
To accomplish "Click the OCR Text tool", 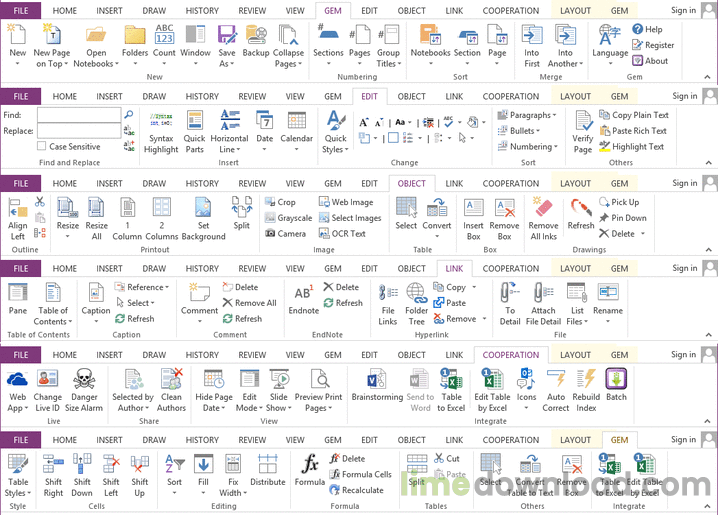I will (343, 233).
